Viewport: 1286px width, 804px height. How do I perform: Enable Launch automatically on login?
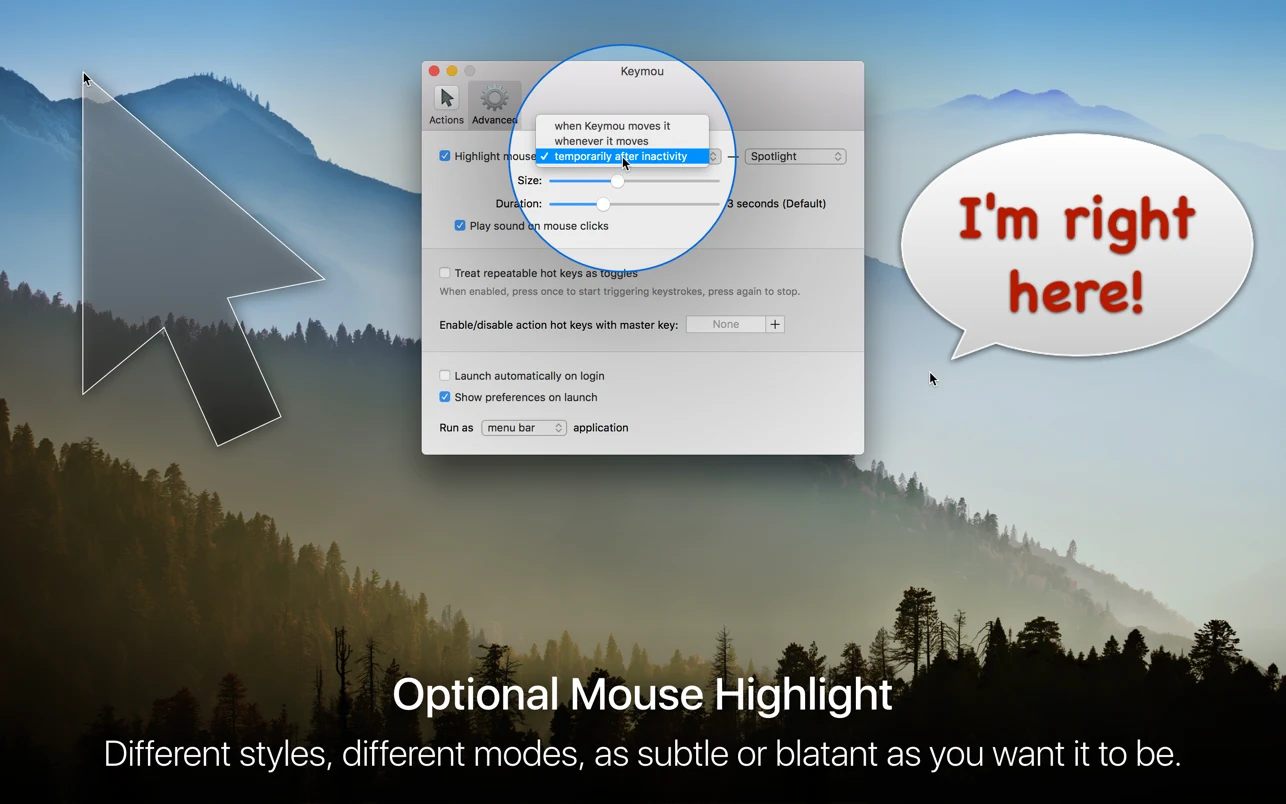[445, 376]
